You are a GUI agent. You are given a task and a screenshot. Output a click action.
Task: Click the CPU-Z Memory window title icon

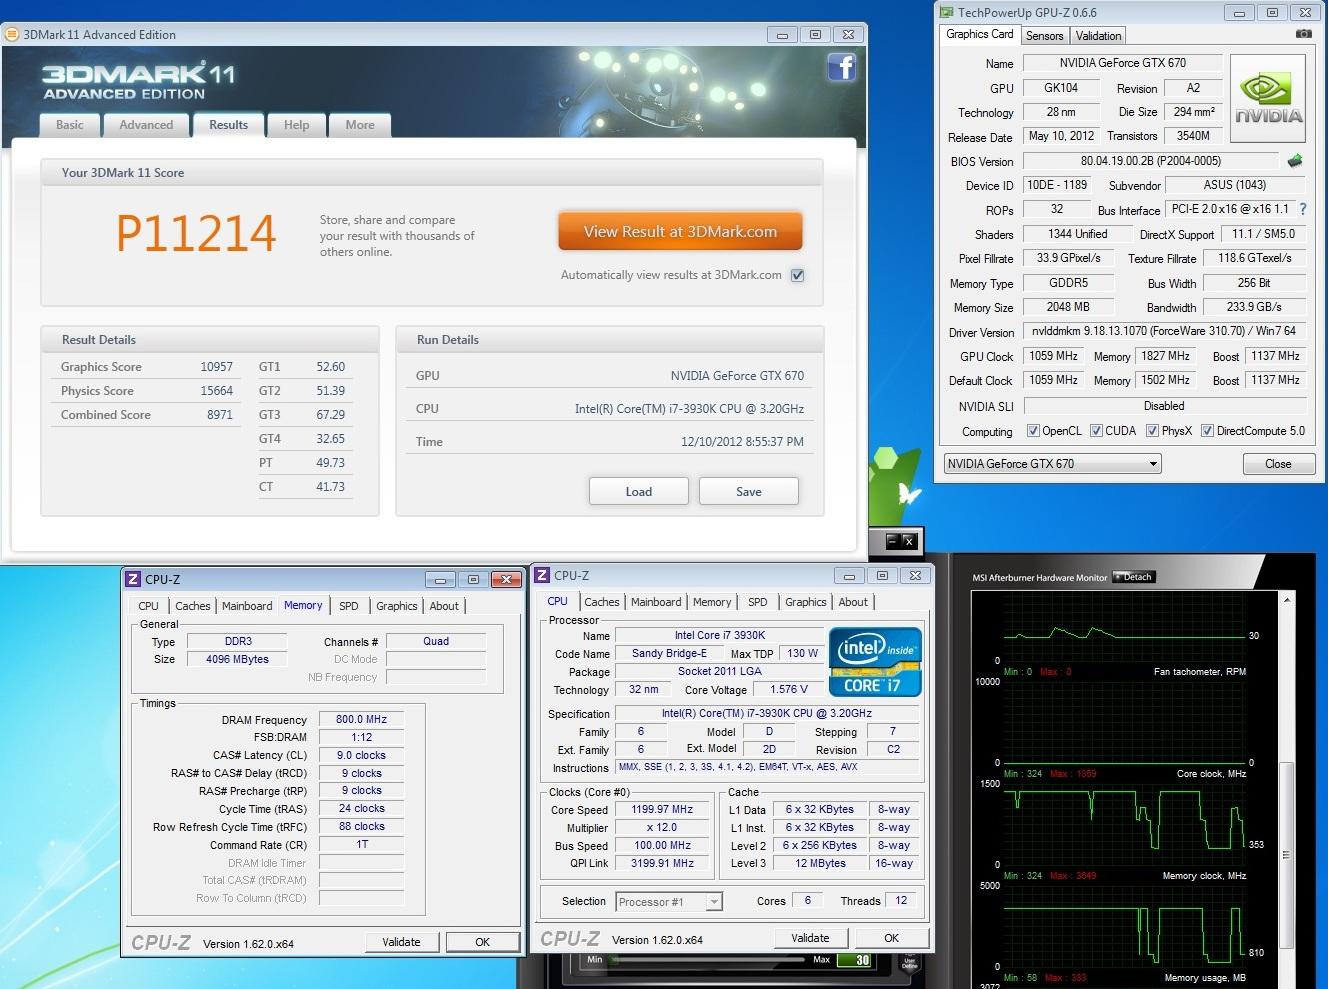(133, 579)
